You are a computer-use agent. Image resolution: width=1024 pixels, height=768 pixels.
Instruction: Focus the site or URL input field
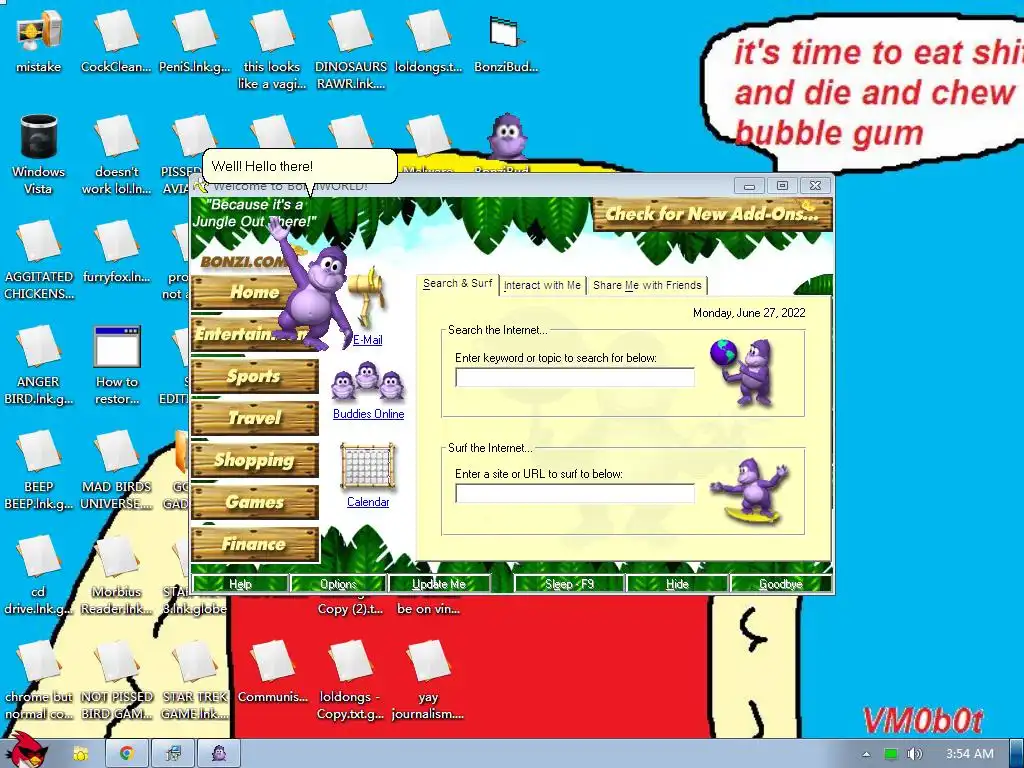(x=575, y=493)
